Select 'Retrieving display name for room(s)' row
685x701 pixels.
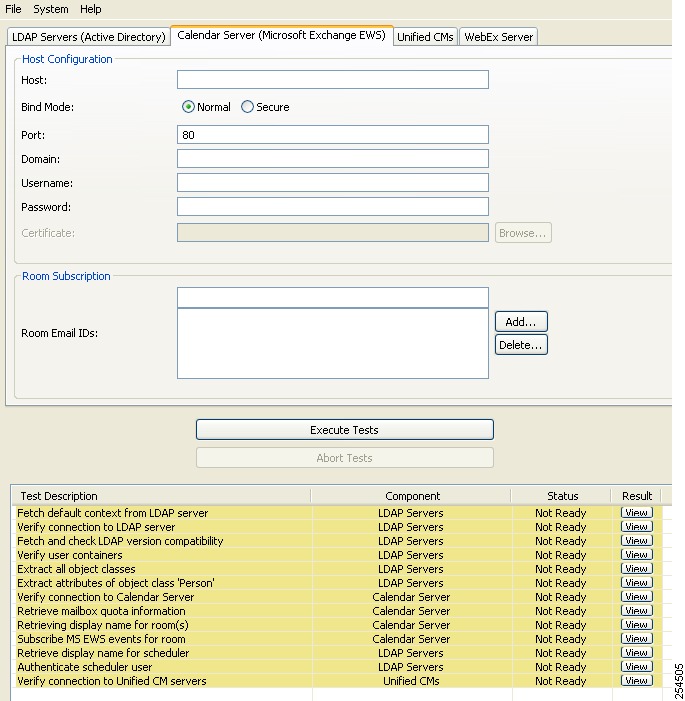(x=103, y=625)
